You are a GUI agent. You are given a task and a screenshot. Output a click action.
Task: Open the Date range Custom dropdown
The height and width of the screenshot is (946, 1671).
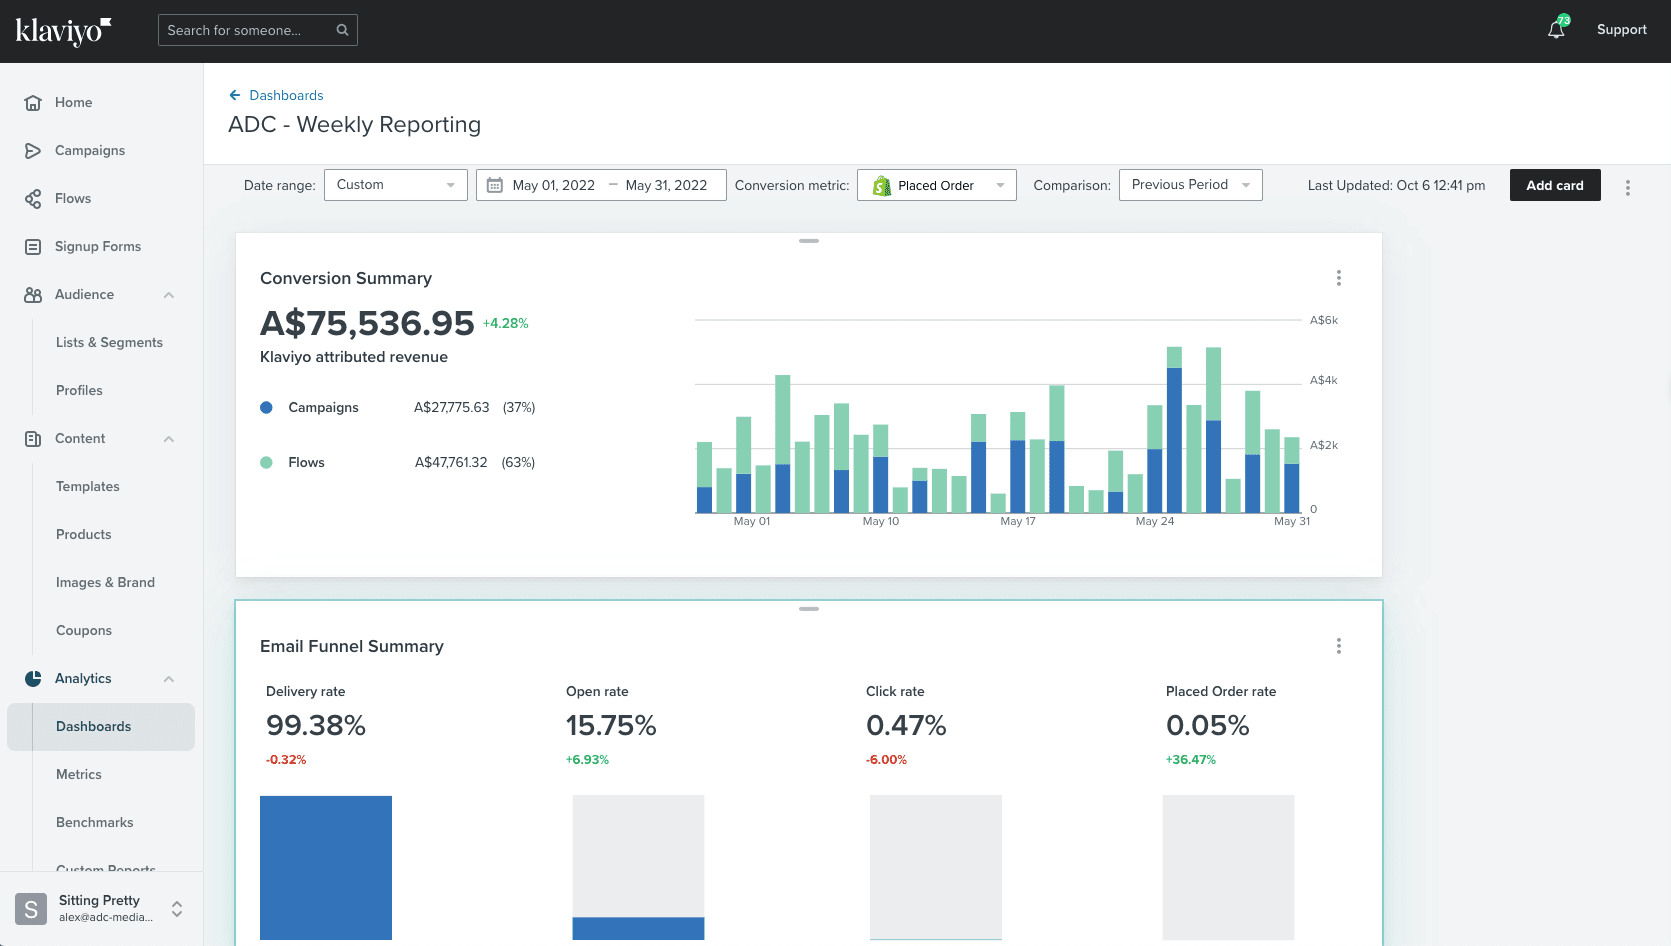click(x=396, y=185)
